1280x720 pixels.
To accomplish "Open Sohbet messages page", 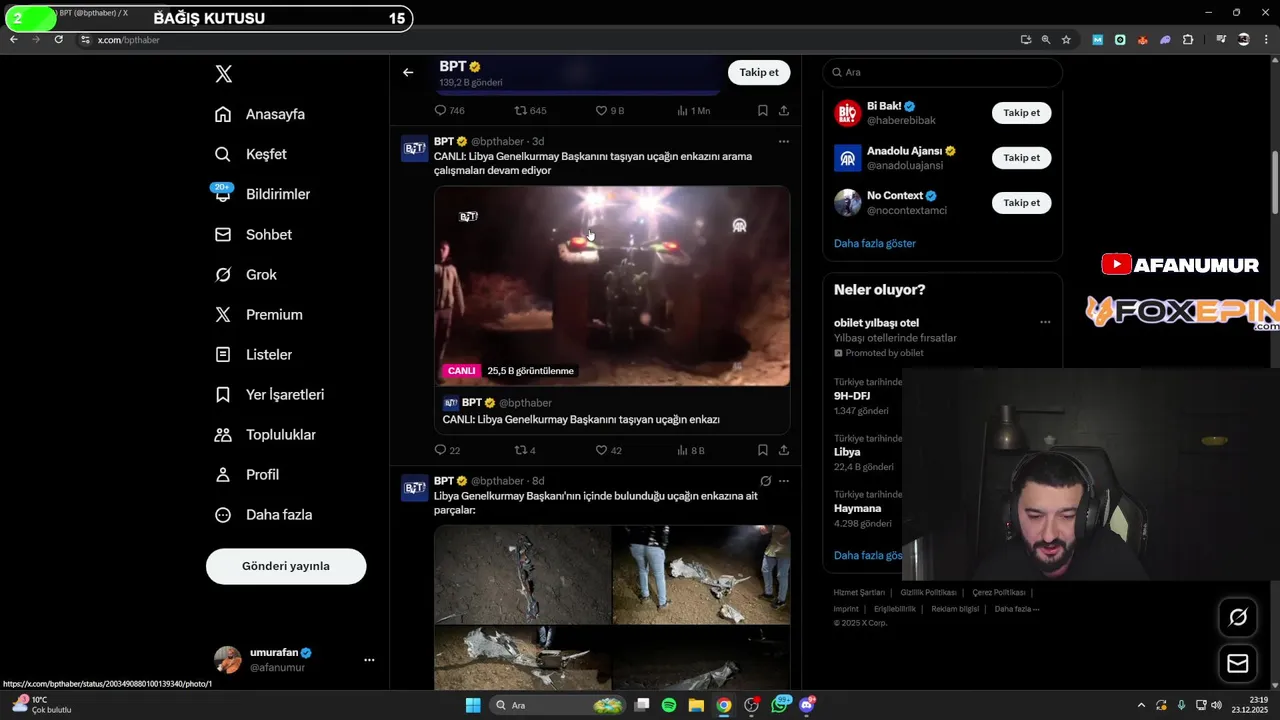I will coord(254,234).
